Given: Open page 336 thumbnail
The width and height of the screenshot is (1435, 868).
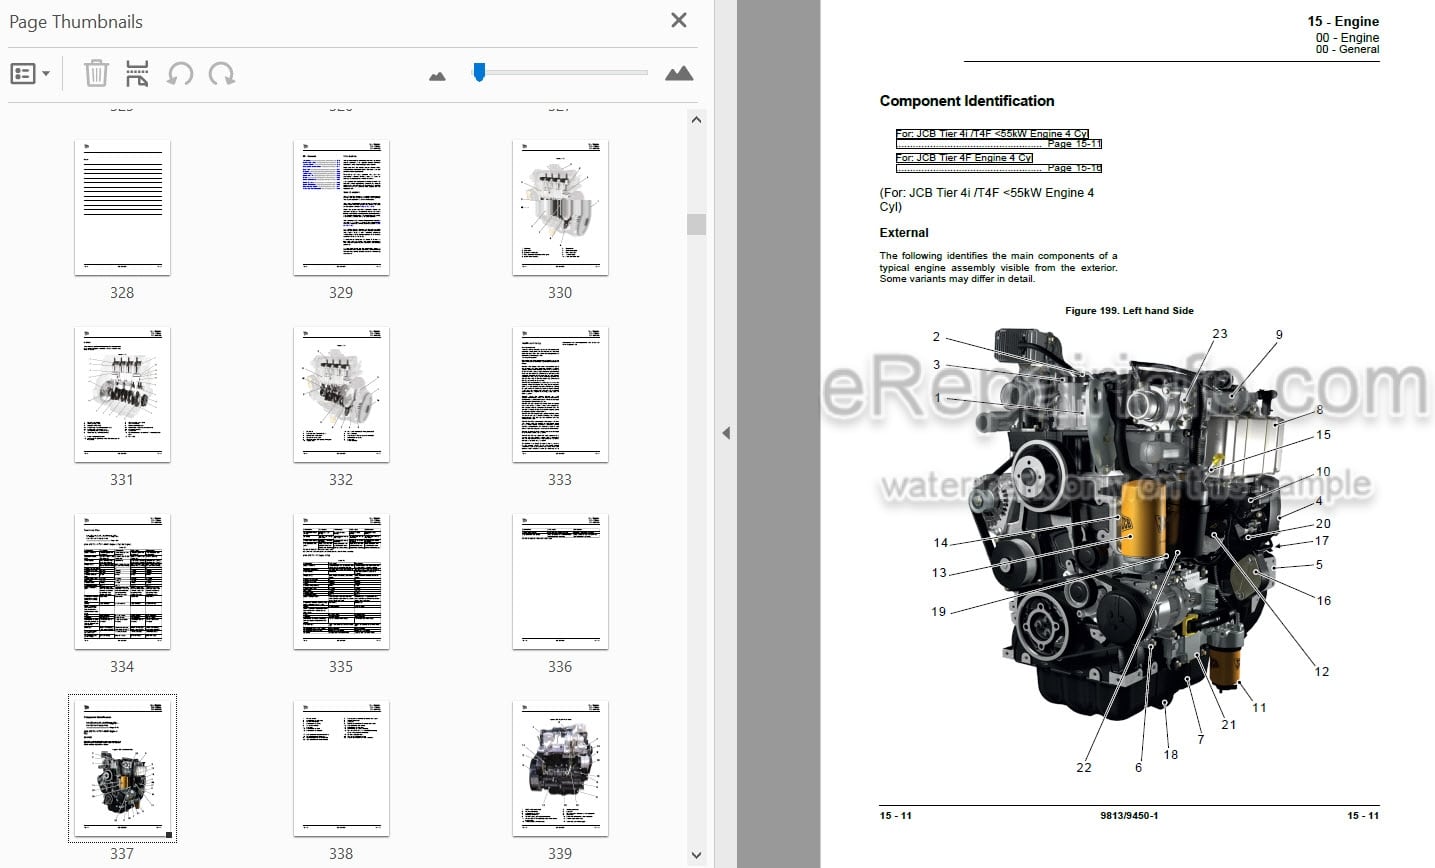Looking at the screenshot, I should coord(560,581).
